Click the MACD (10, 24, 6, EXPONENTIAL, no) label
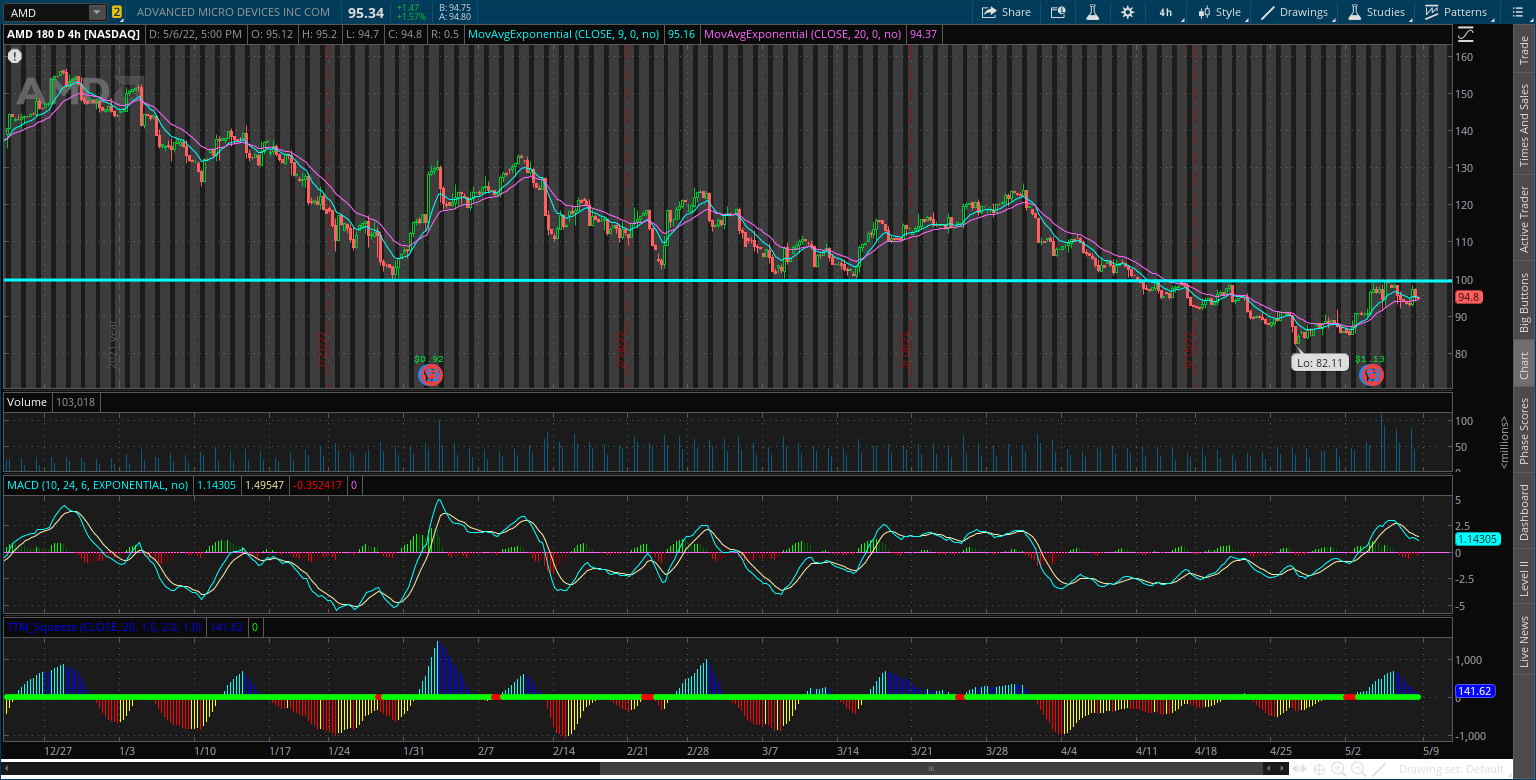 97,485
